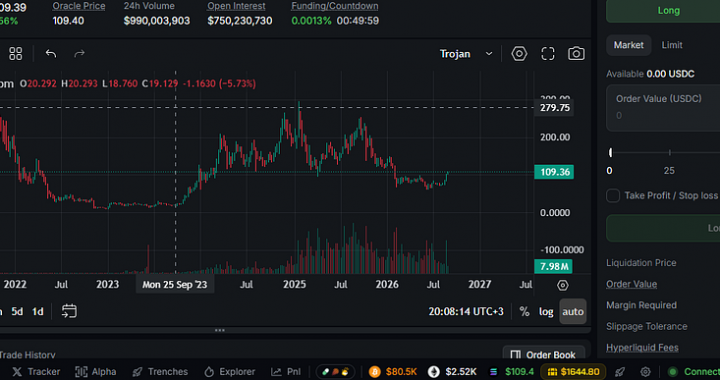Click the 7.98M volume label

click(553, 266)
